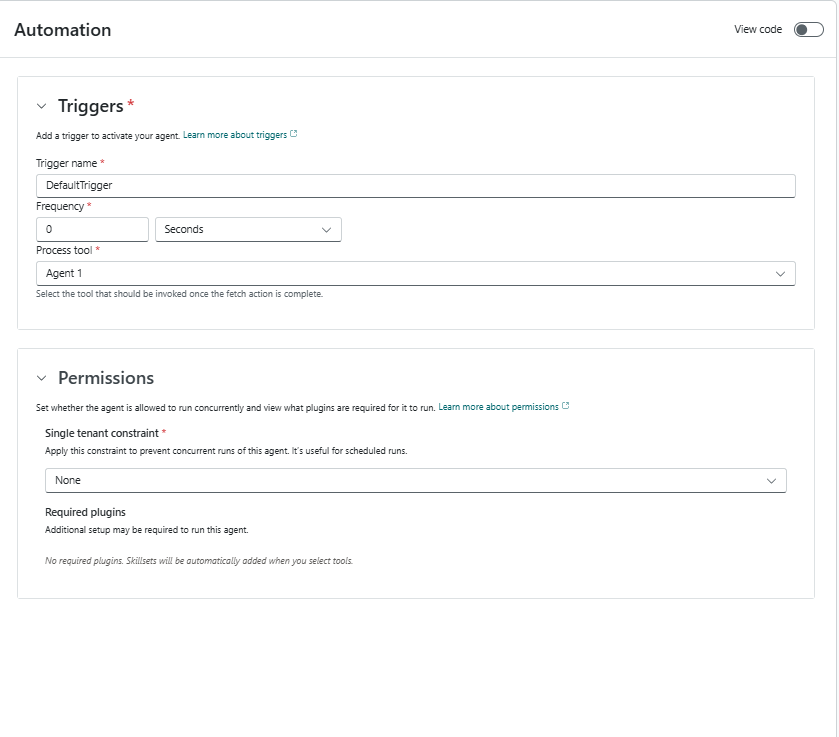Image resolution: width=839 pixels, height=737 pixels.
Task: Click into the Trigger name field
Action: coord(415,186)
